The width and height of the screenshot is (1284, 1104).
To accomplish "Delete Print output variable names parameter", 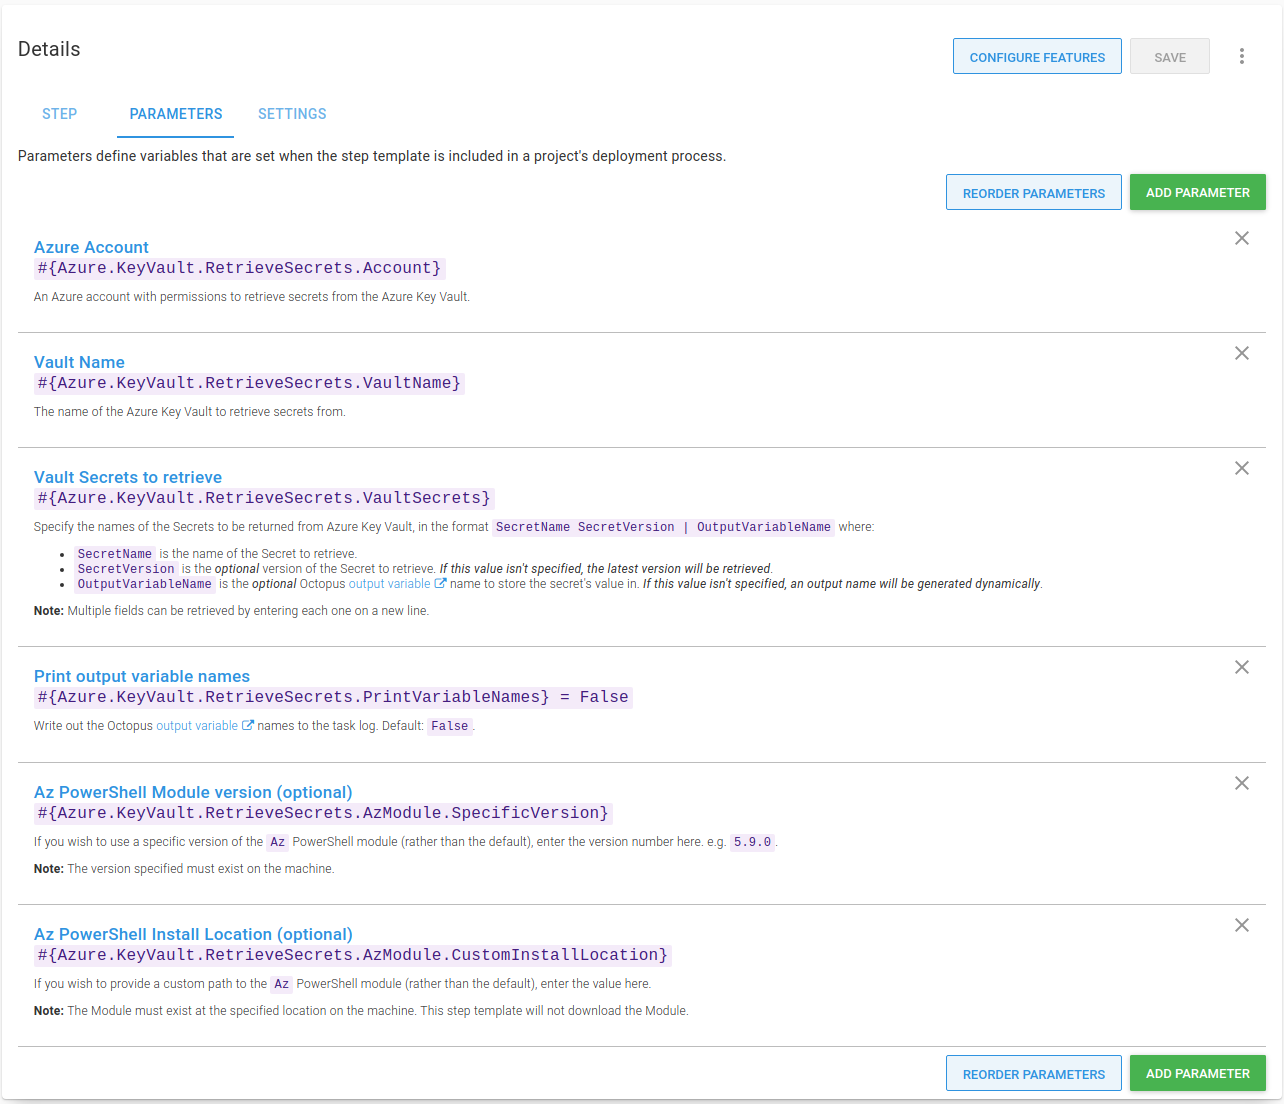I will click(1241, 667).
